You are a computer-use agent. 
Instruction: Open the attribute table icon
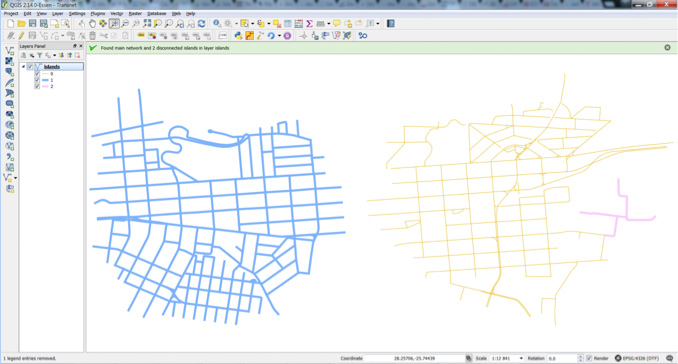point(288,23)
